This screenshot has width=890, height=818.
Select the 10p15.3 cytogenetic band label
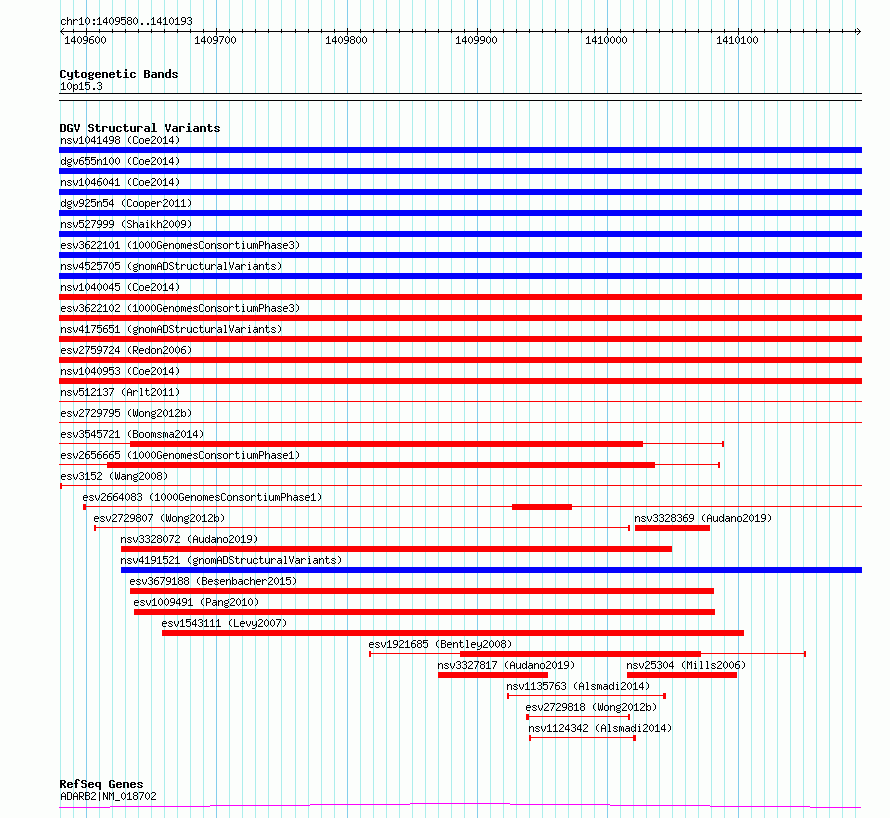(x=81, y=86)
